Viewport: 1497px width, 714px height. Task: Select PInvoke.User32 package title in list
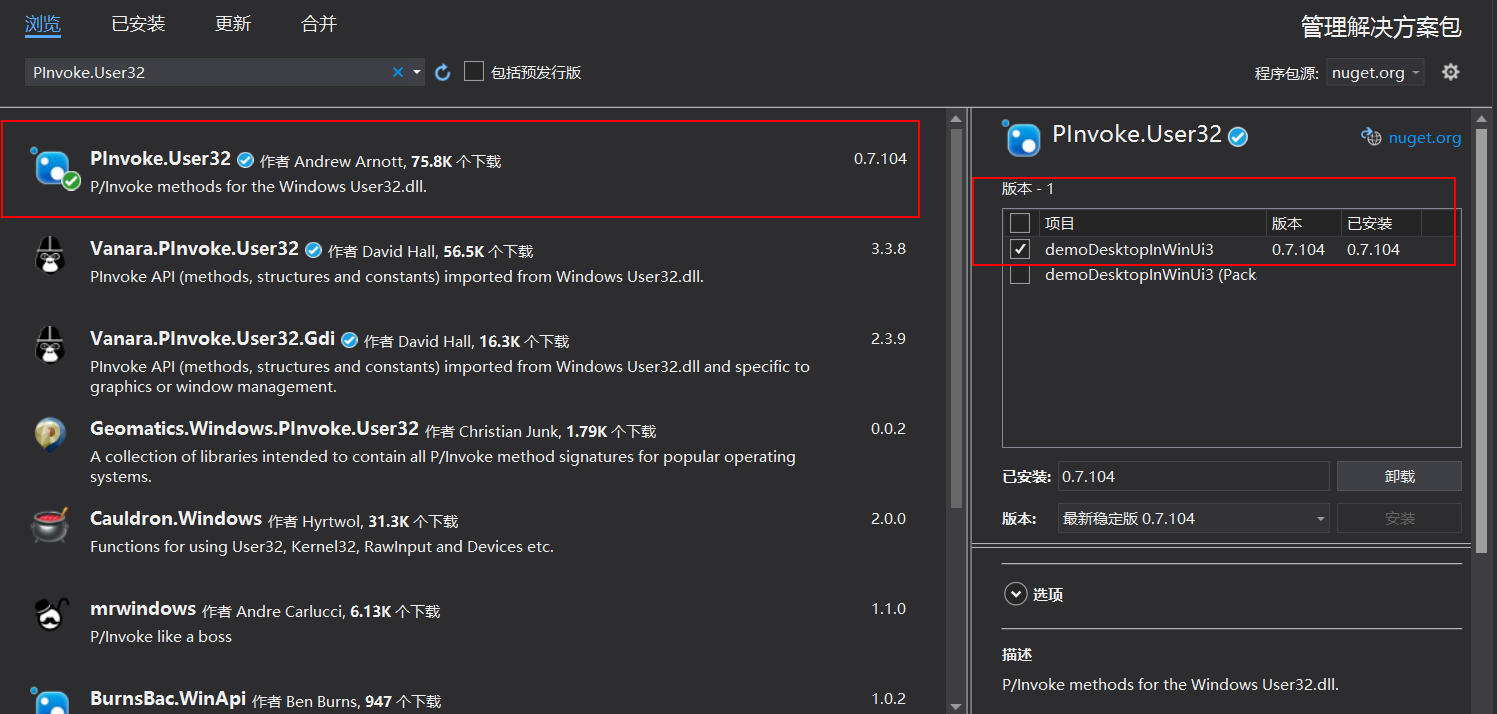click(x=160, y=159)
